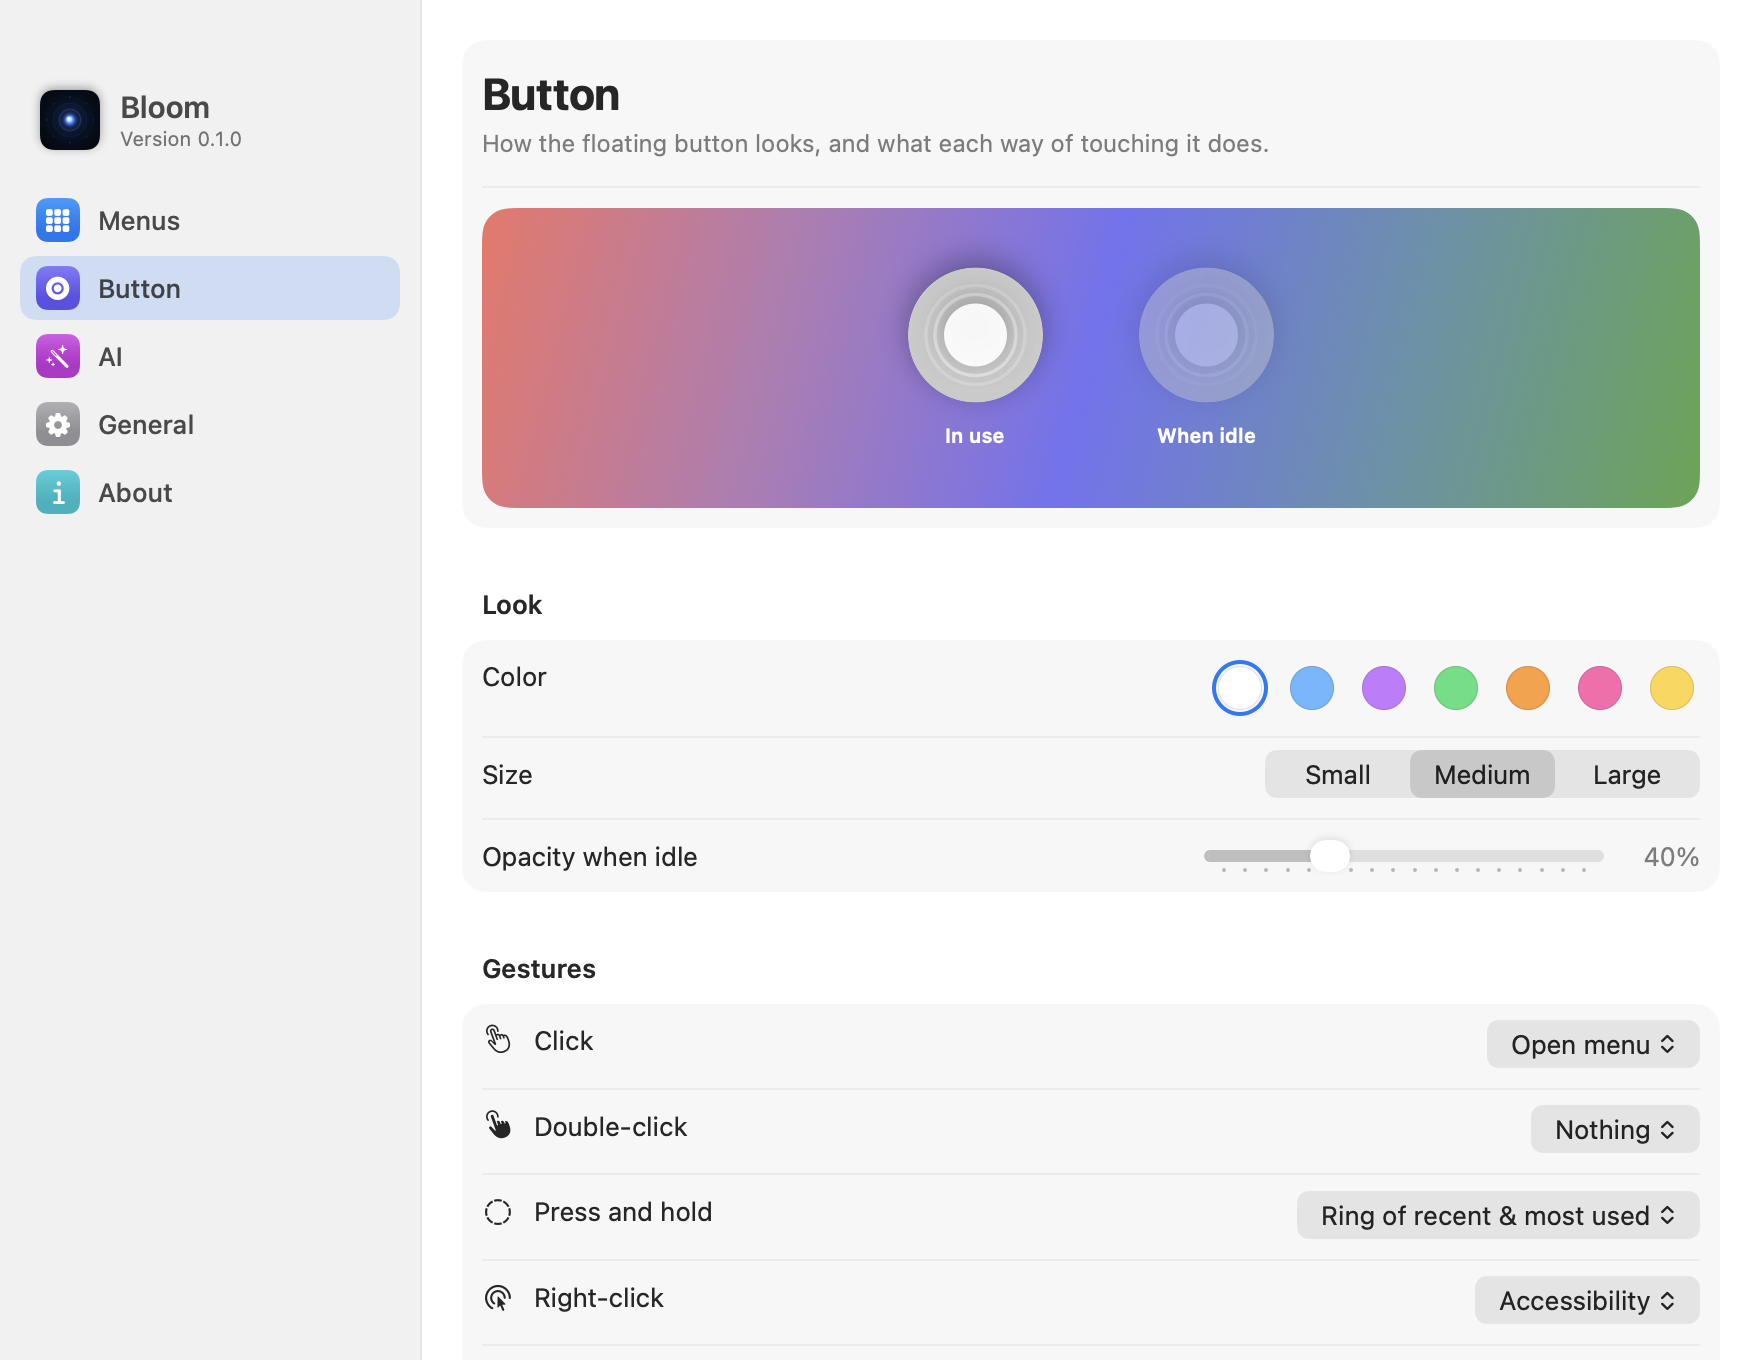Show the About page

210,492
